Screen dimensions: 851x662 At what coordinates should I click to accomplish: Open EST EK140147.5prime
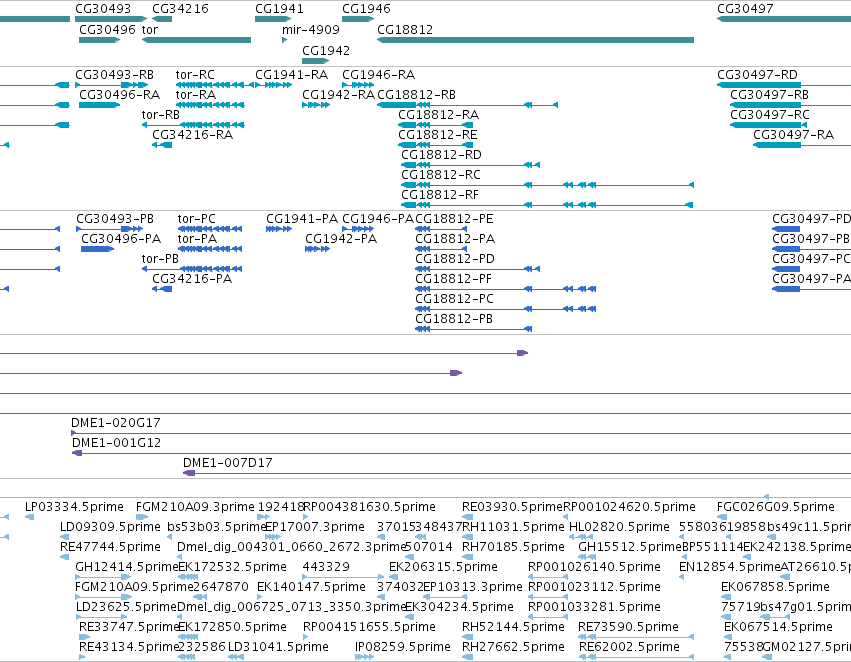tap(311, 587)
